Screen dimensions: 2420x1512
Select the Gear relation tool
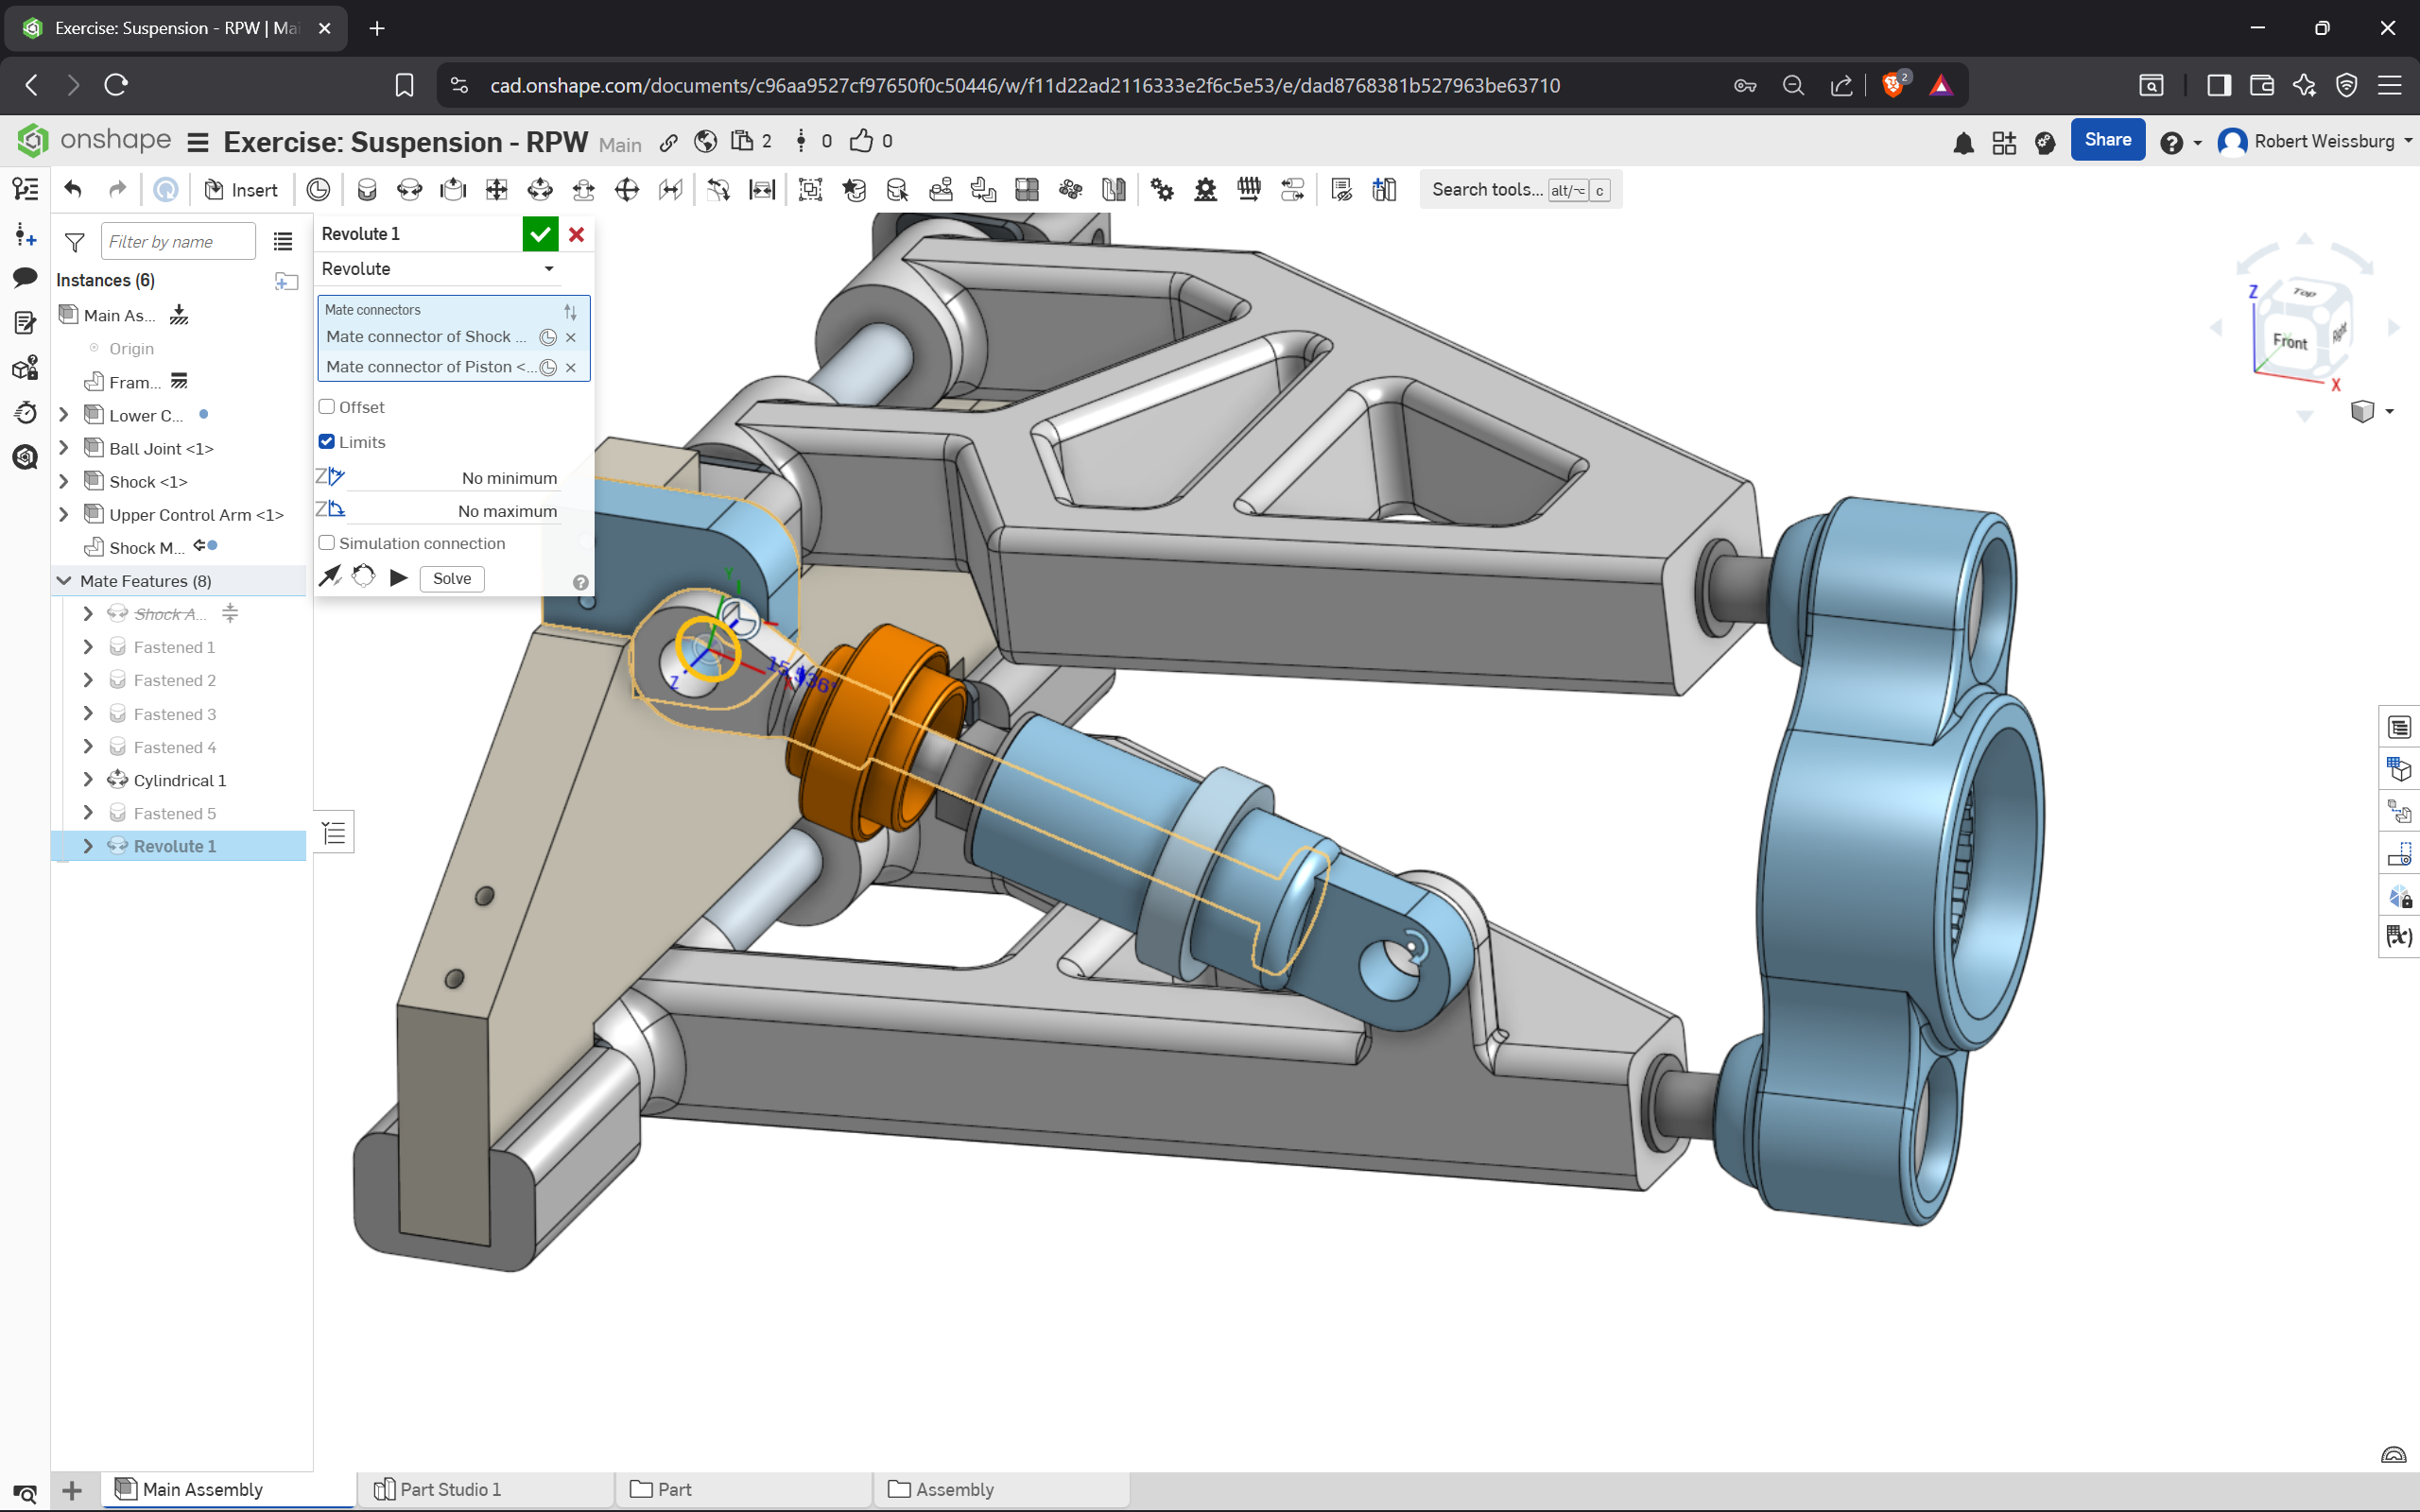coord(1162,190)
